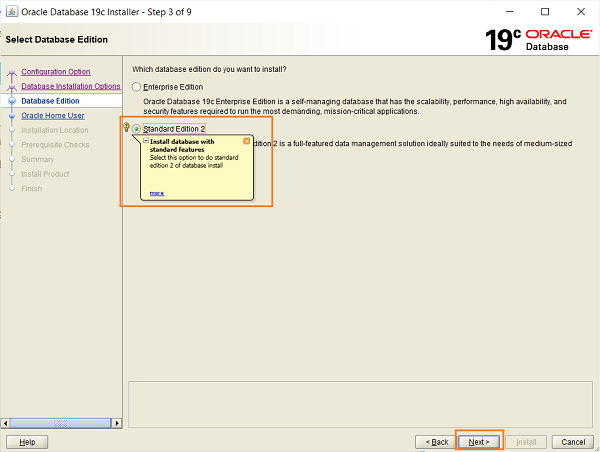600x452 pixels.
Task: Click the Back button
Action: tap(436, 442)
